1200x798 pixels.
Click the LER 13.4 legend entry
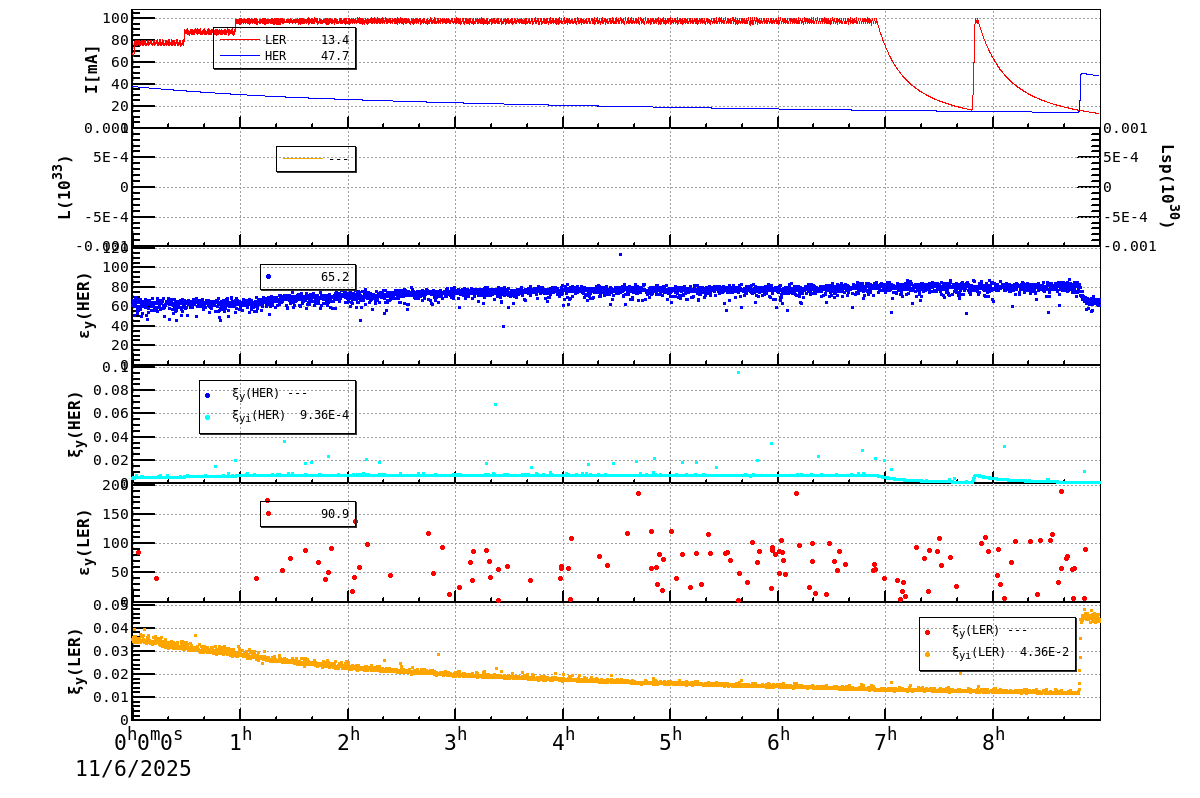click(284, 40)
